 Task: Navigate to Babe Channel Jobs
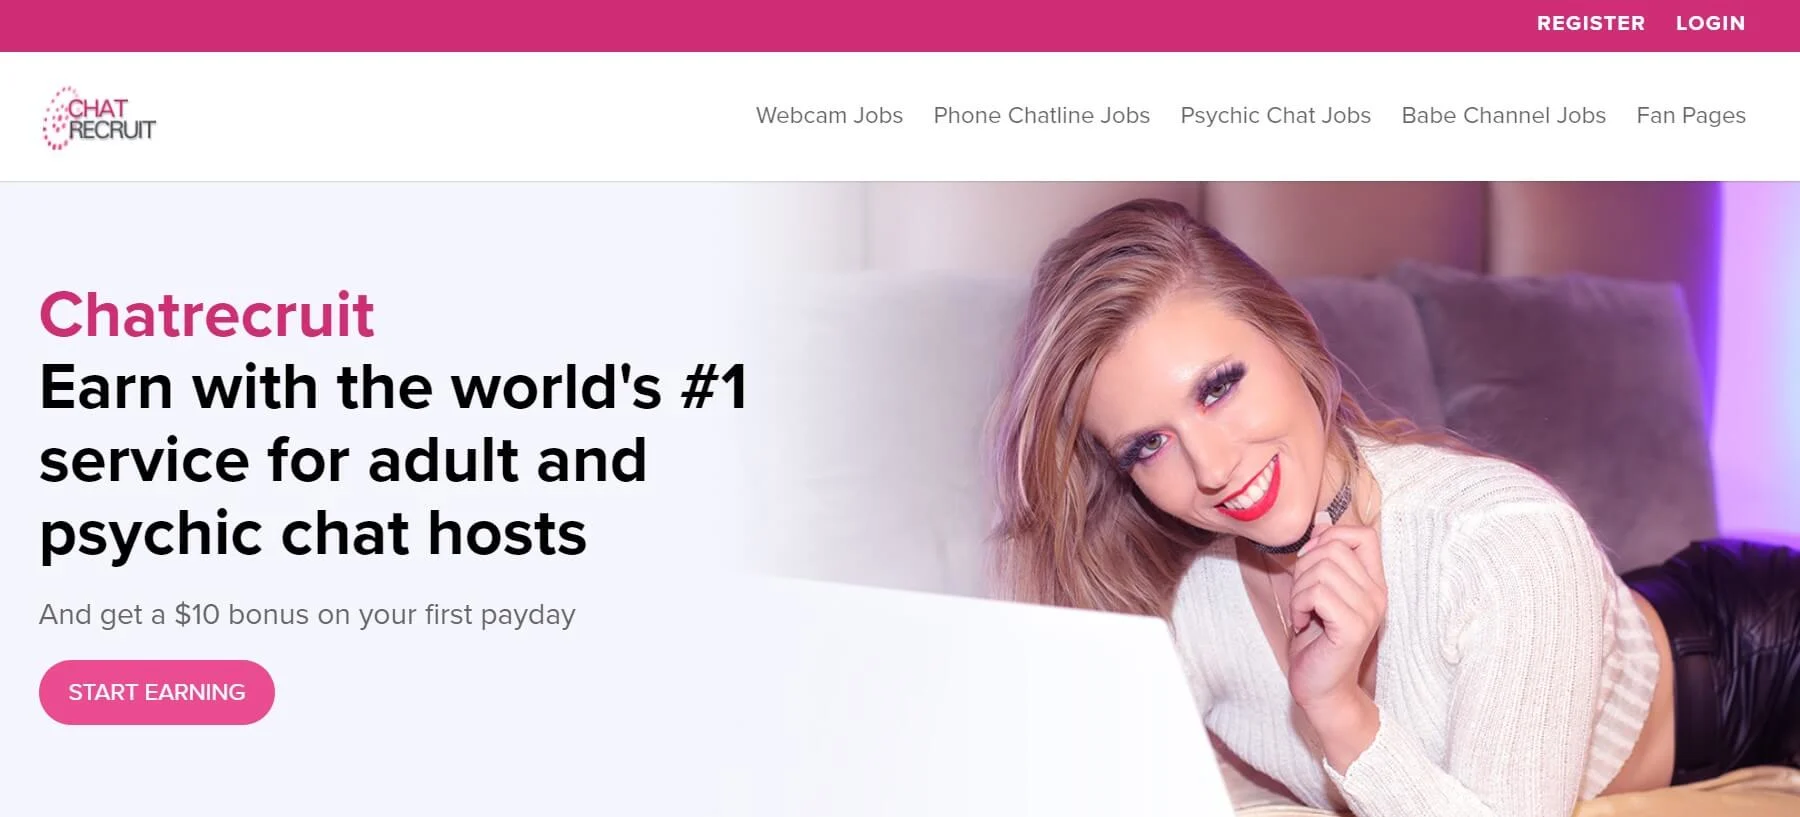coord(1503,115)
